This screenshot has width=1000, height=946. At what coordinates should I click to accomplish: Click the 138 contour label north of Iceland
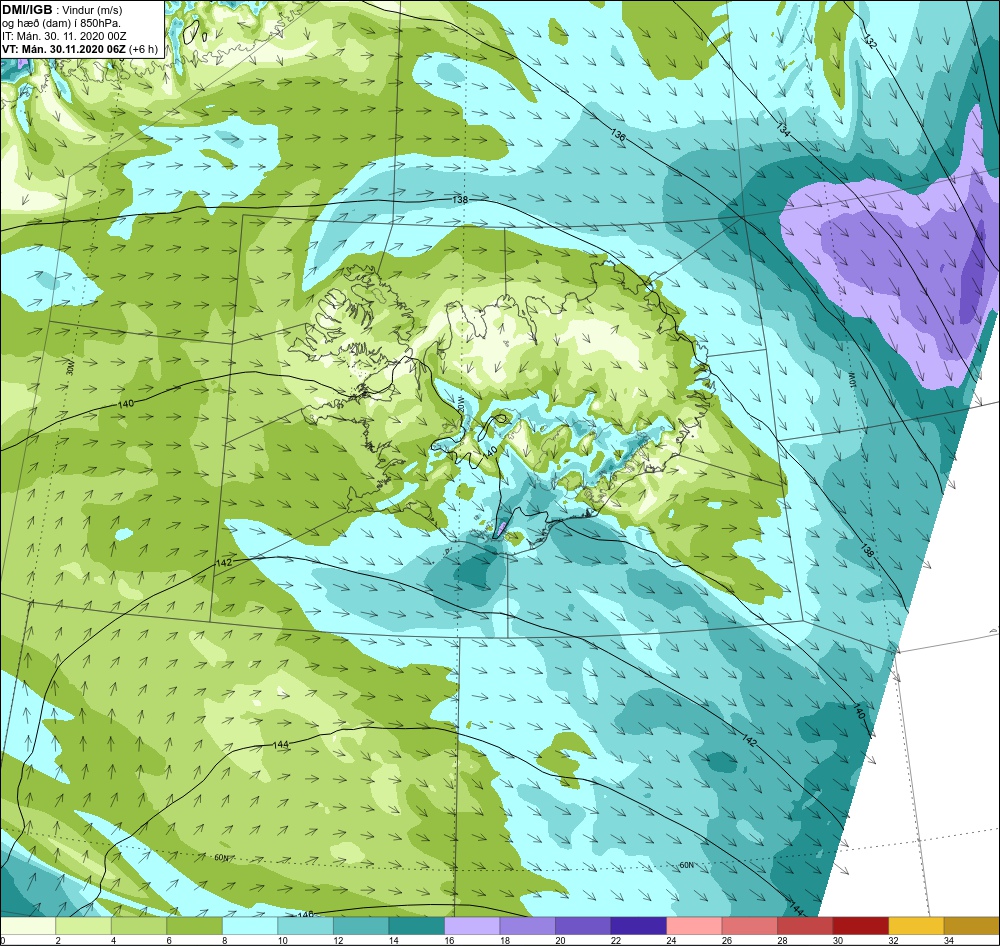pyautogui.click(x=460, y=200)
